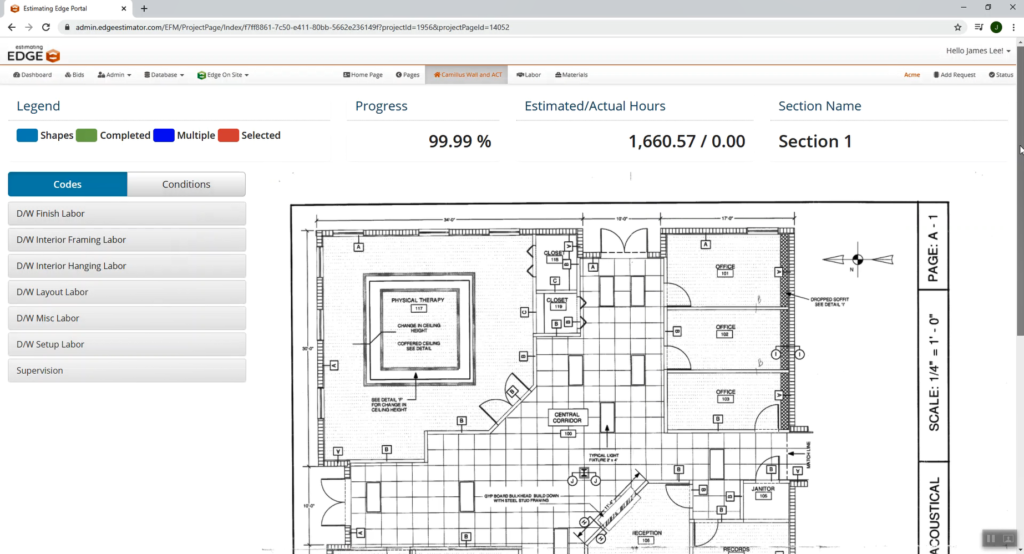Reload the page
Viewport: 1024px width, 554px height.
(x=46, y=27)
